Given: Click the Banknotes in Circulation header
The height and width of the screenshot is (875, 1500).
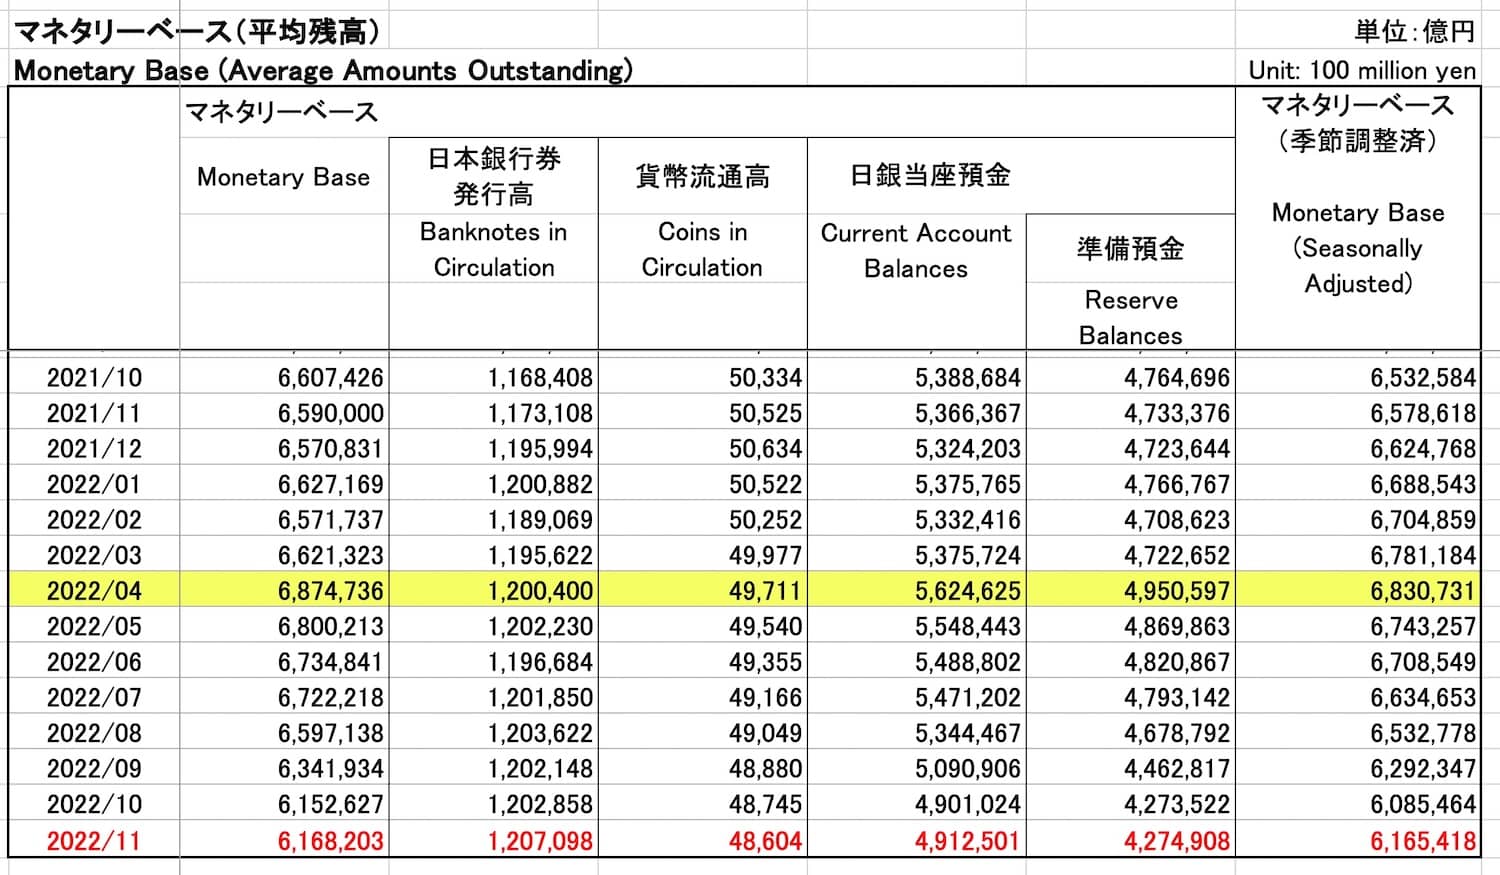Looking at the screenshot, I should [492, 250].
